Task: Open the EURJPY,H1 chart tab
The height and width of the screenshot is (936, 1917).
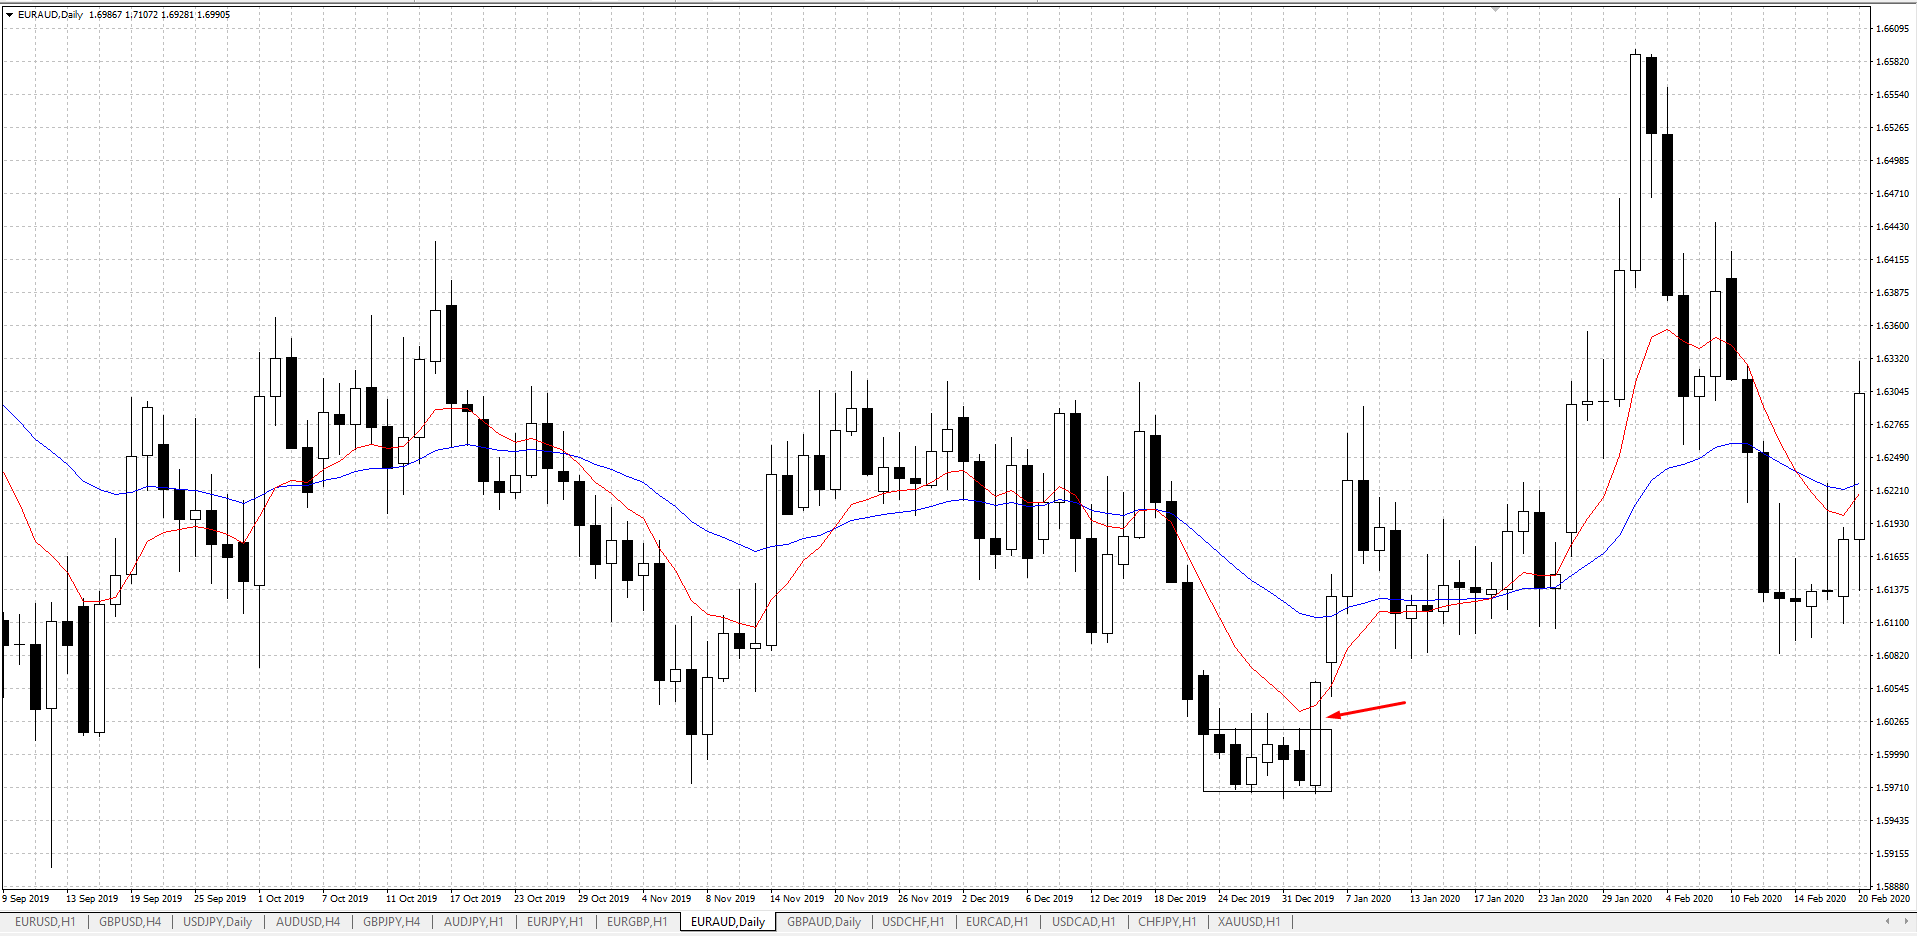Action: 555,922
